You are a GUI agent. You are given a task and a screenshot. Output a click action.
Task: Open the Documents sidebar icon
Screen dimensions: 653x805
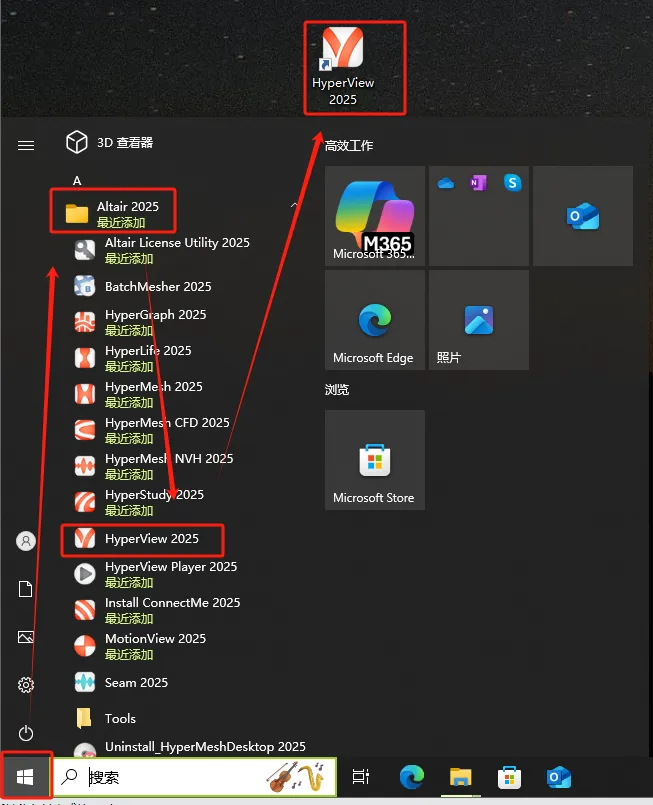point(26,589)
